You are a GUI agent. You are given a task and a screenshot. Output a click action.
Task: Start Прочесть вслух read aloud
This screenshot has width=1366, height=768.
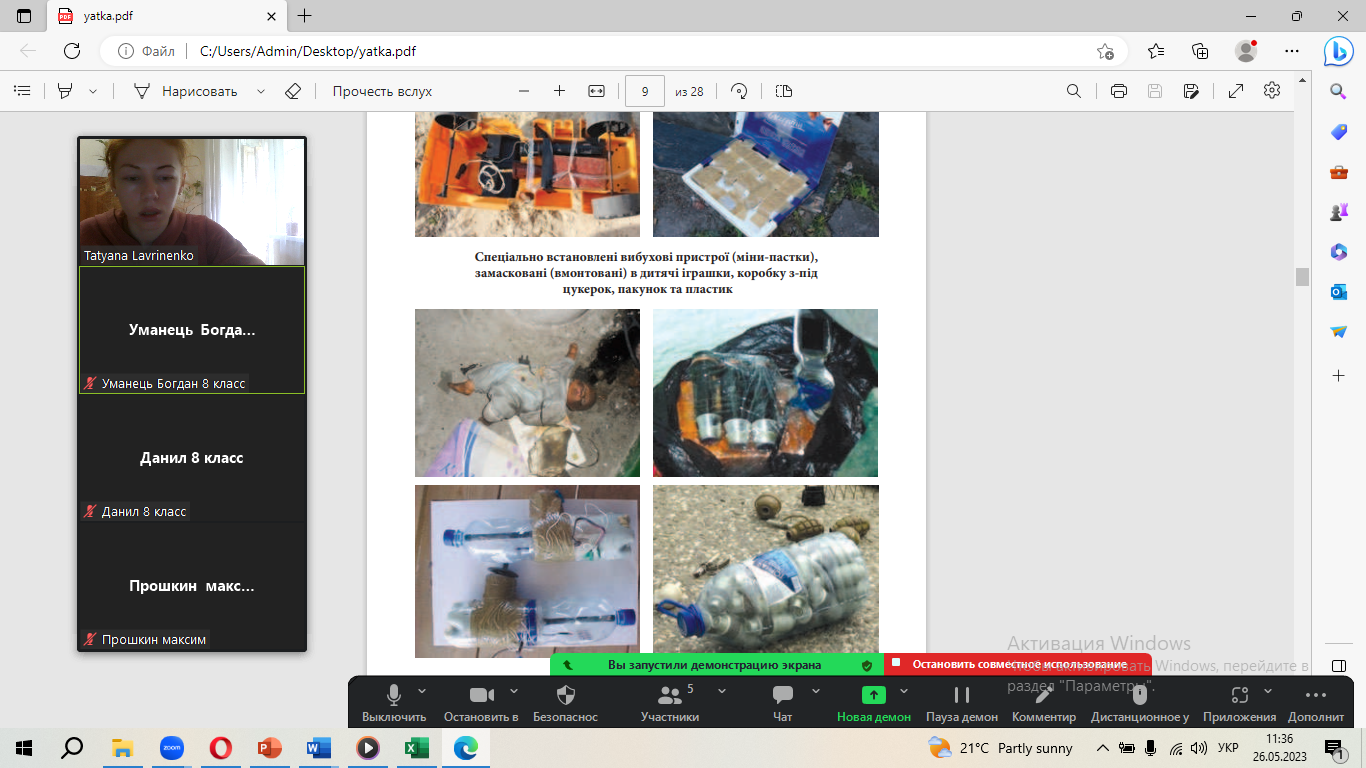click(382, 91)
